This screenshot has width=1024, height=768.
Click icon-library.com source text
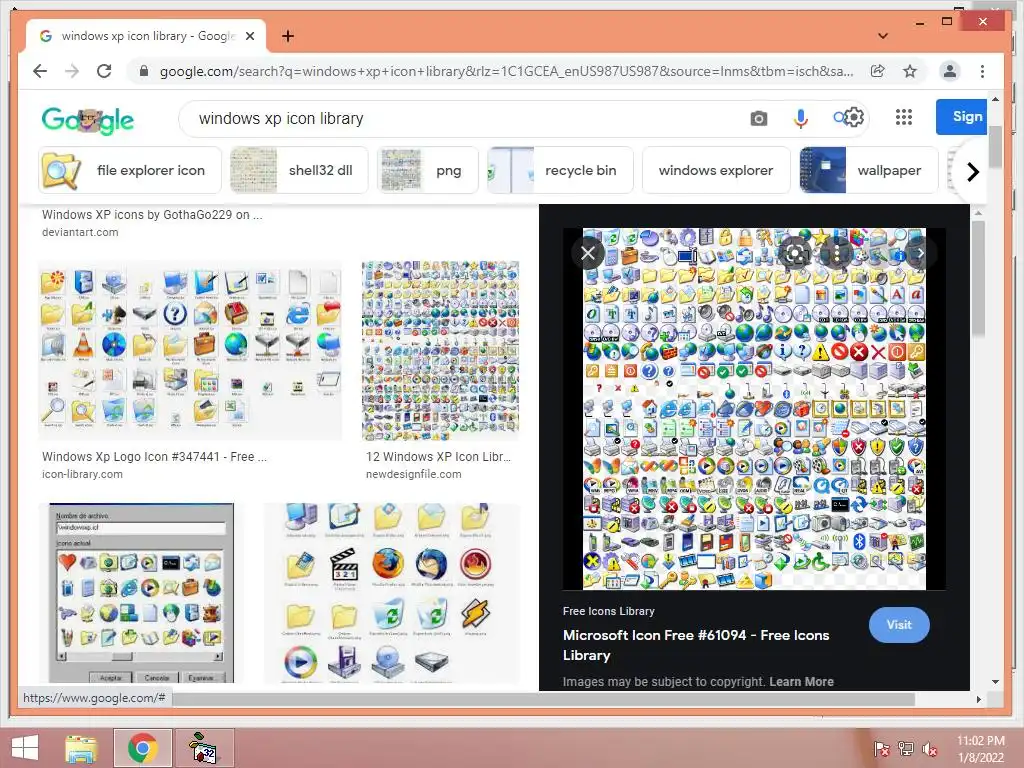coord(82,474)
